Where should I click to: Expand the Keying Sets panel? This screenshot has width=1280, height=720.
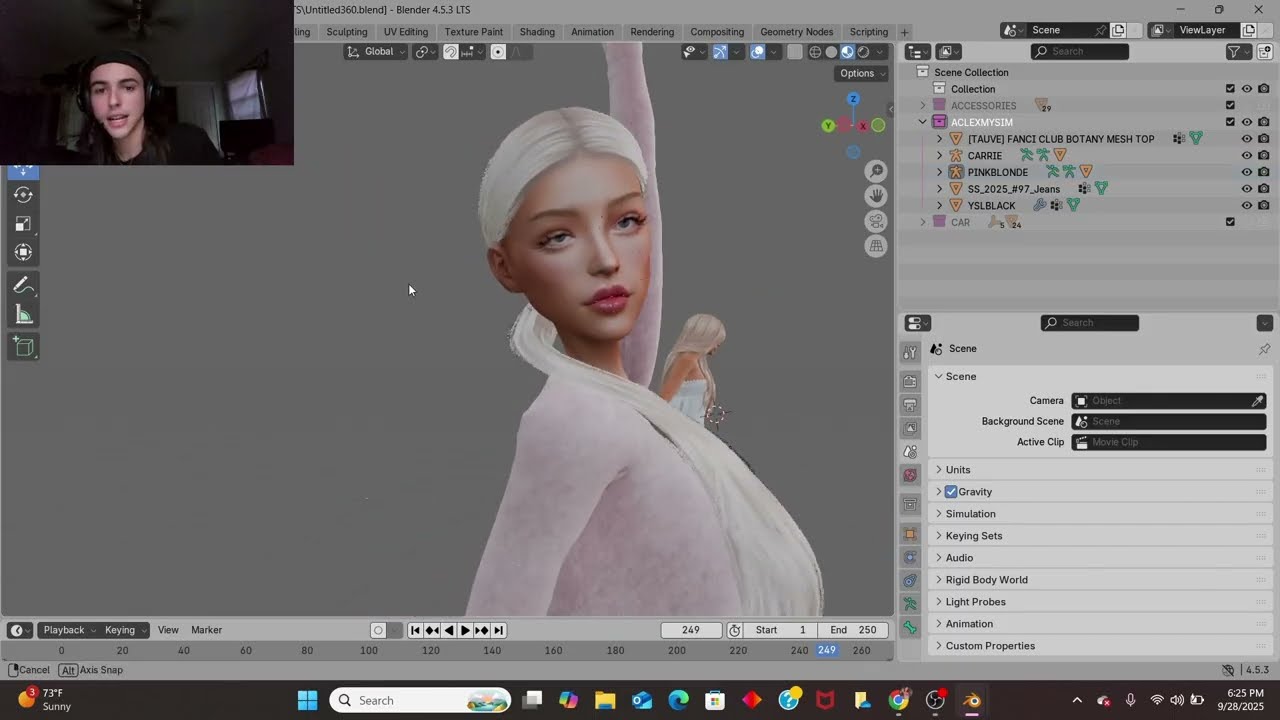coord(1101,536)
